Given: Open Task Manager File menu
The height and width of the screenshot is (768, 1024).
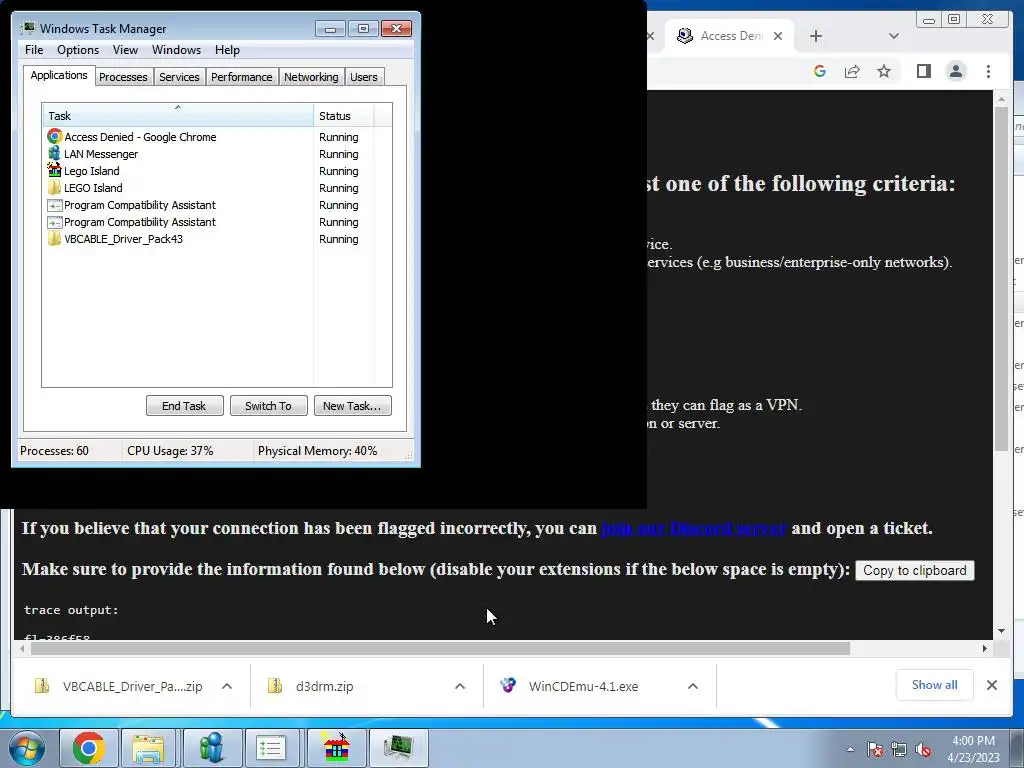Looking at the screenshot, I should tap(34, 50).
